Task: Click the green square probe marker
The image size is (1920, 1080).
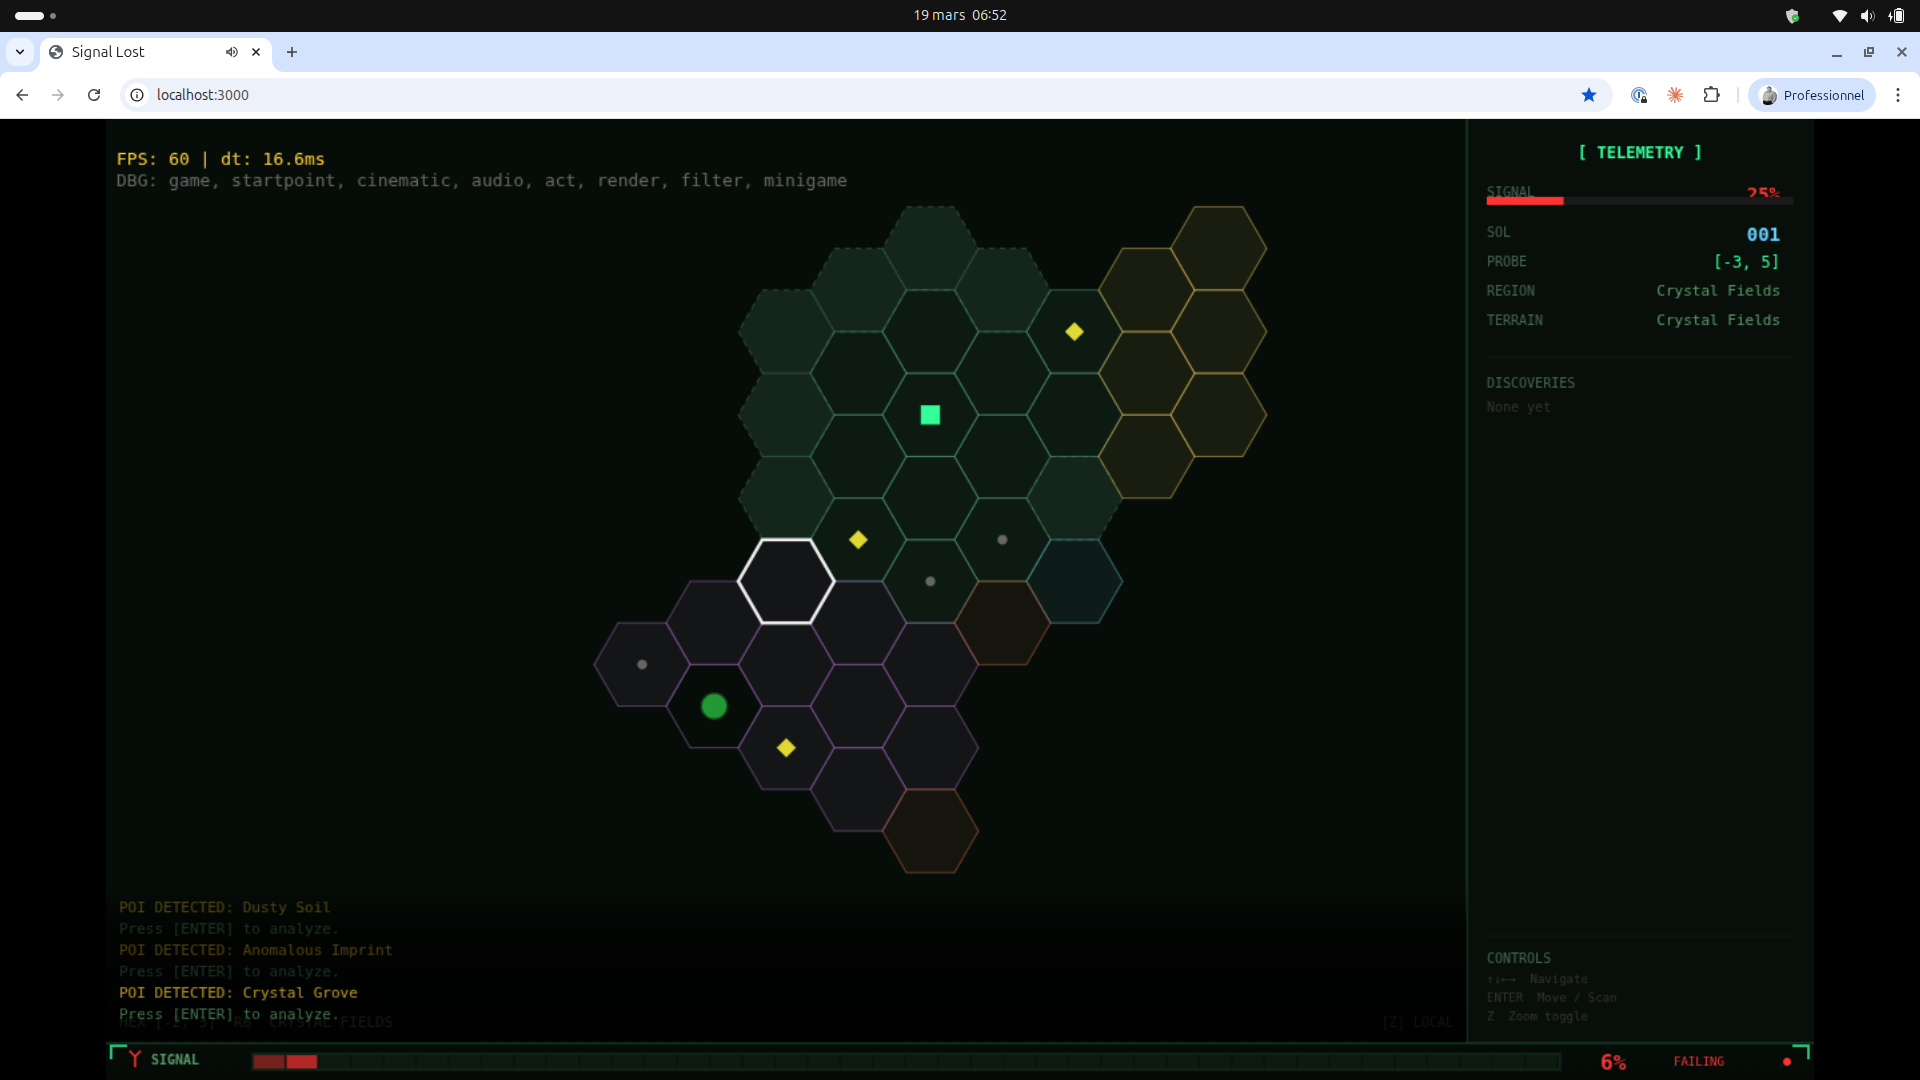Action: [930, 415]
